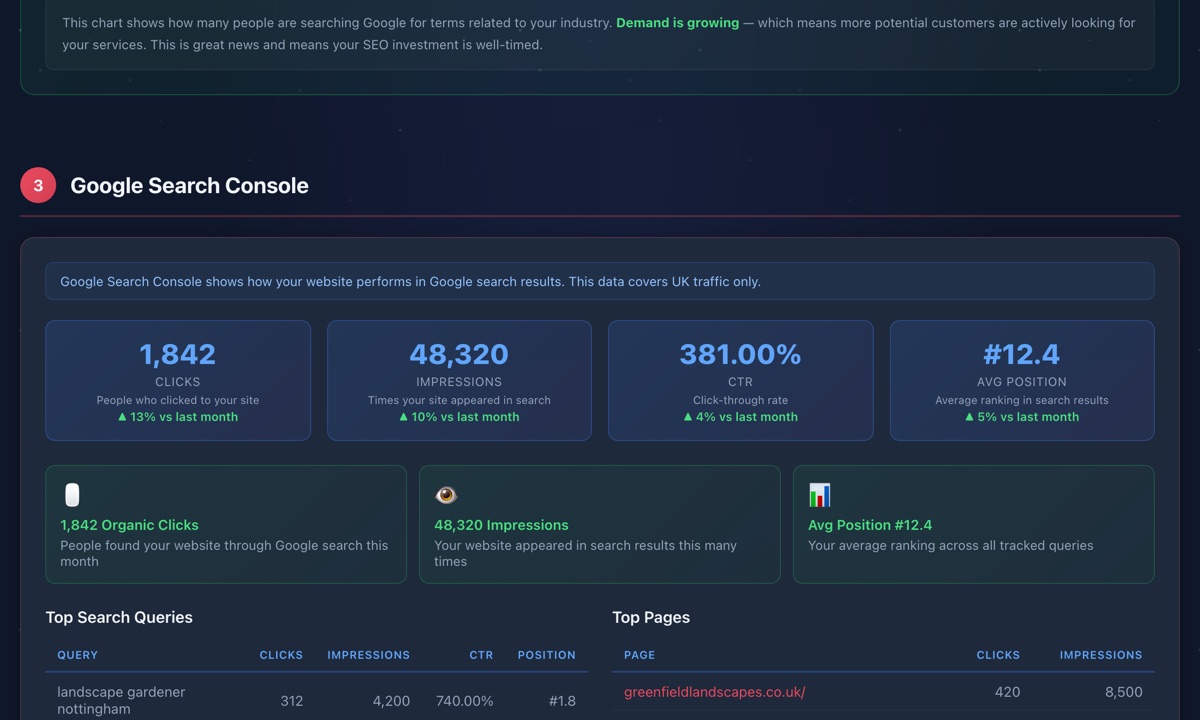
Task: Click the IMPRESSIONS header in Top Pages table
Action: point(1101,655)
